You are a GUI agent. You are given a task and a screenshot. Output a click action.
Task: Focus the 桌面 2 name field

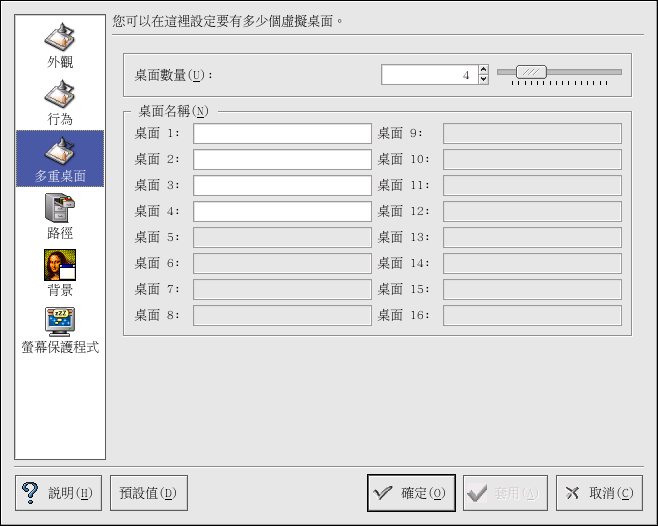coord(282,160)
